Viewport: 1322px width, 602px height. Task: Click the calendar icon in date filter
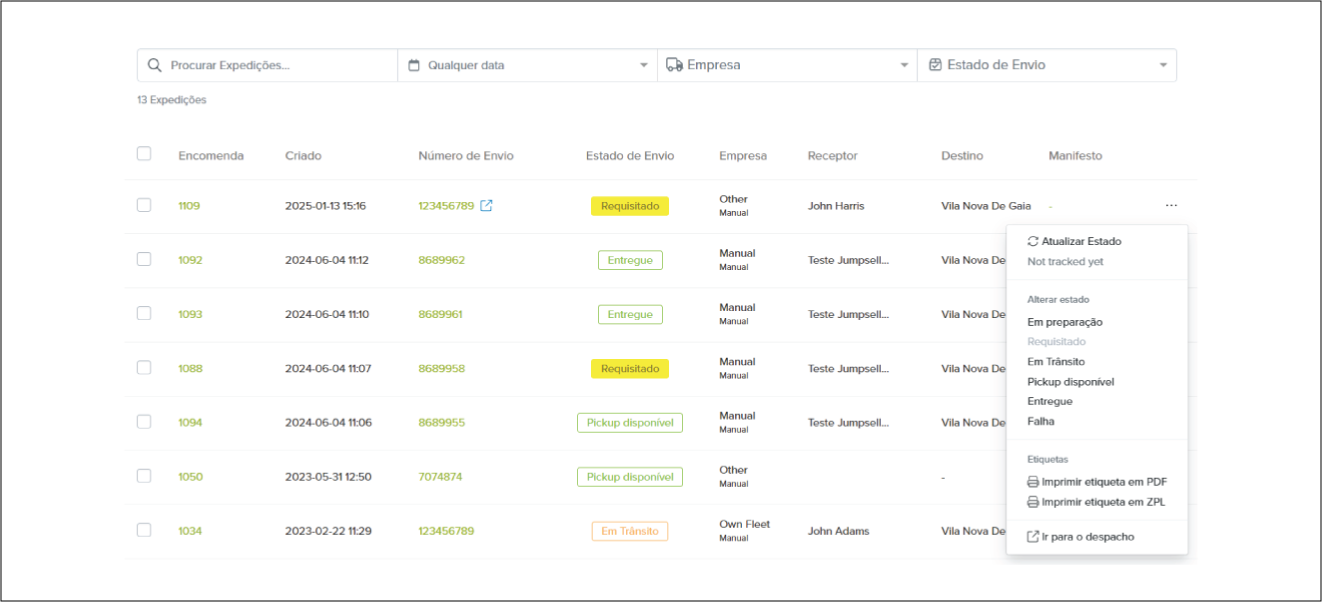point(414,65)
